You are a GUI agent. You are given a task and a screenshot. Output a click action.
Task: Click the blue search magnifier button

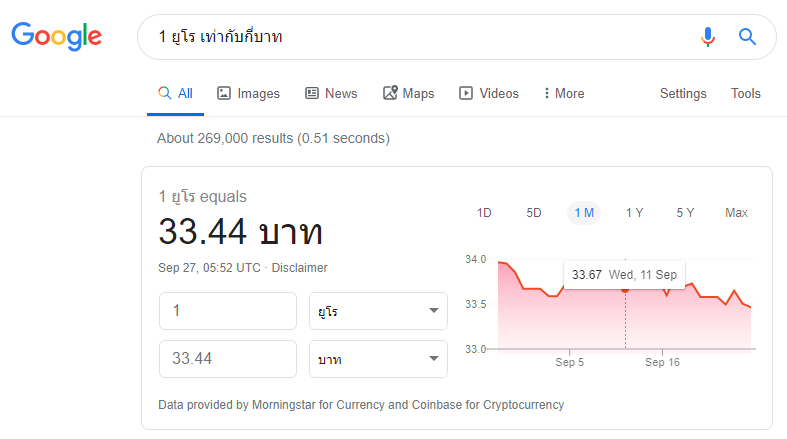(747, 37)
